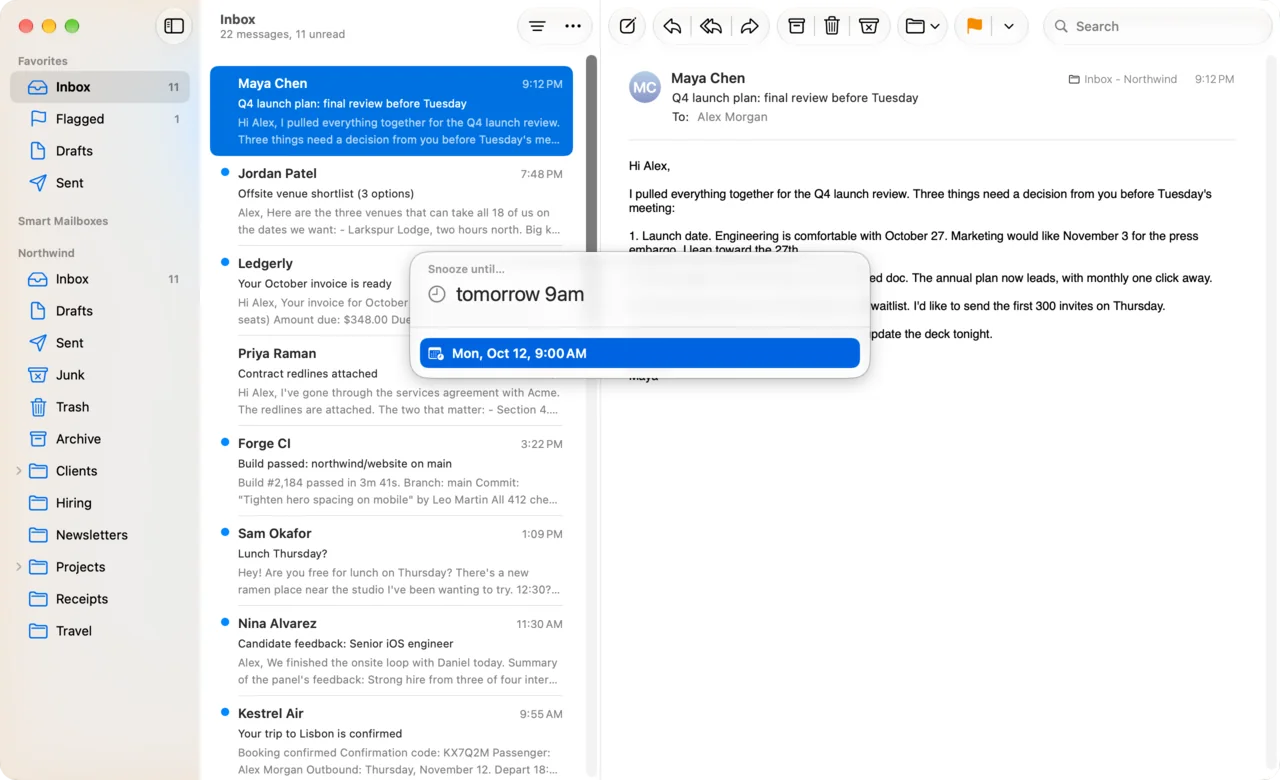Open the Northwind Junk folder
Image resolution: width=1280 pixels, height=780 pixels.
[100, 375]
